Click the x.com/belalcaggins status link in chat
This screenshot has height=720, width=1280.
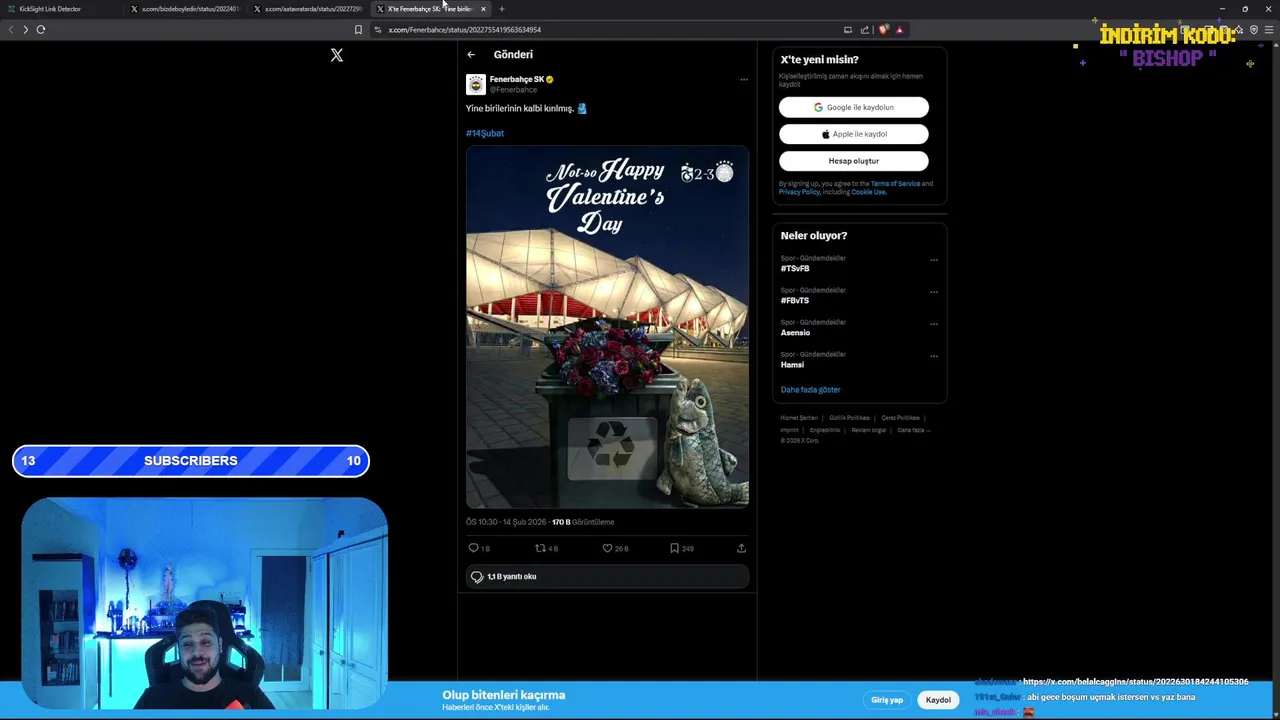(x=1135, y=682)
